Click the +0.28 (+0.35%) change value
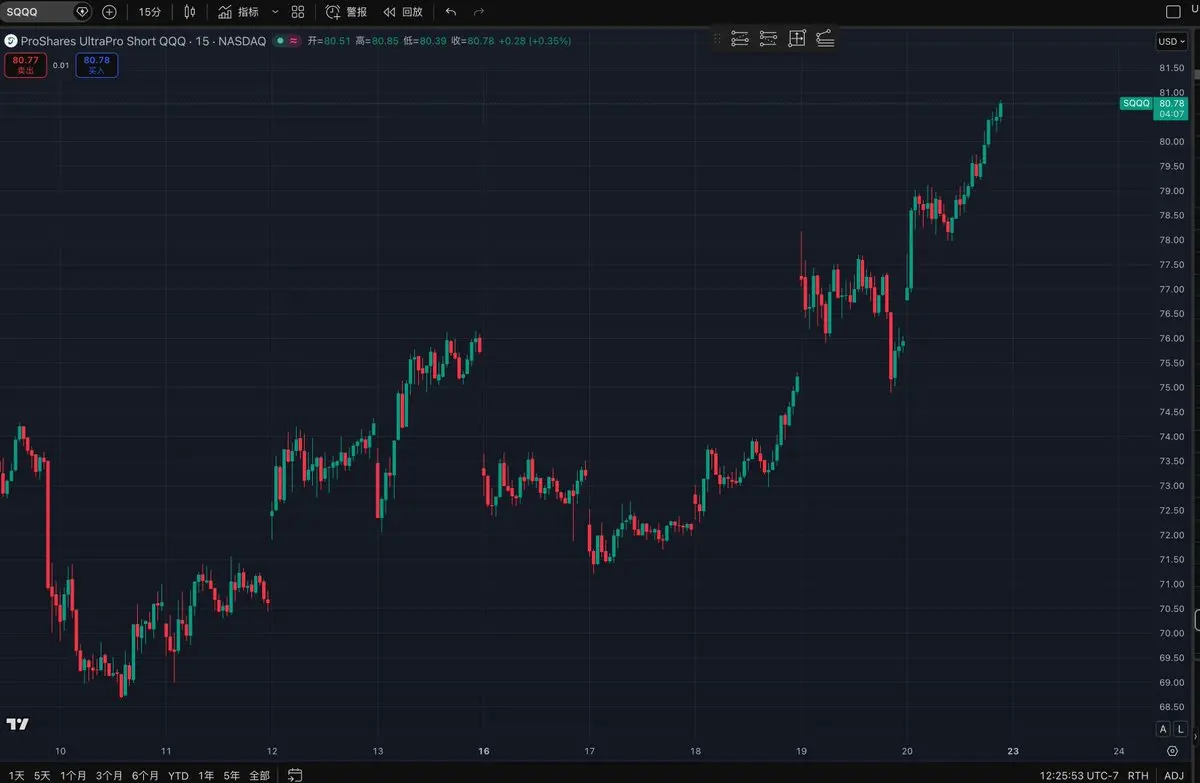The image size is (1200, 783). click(535, 41)
